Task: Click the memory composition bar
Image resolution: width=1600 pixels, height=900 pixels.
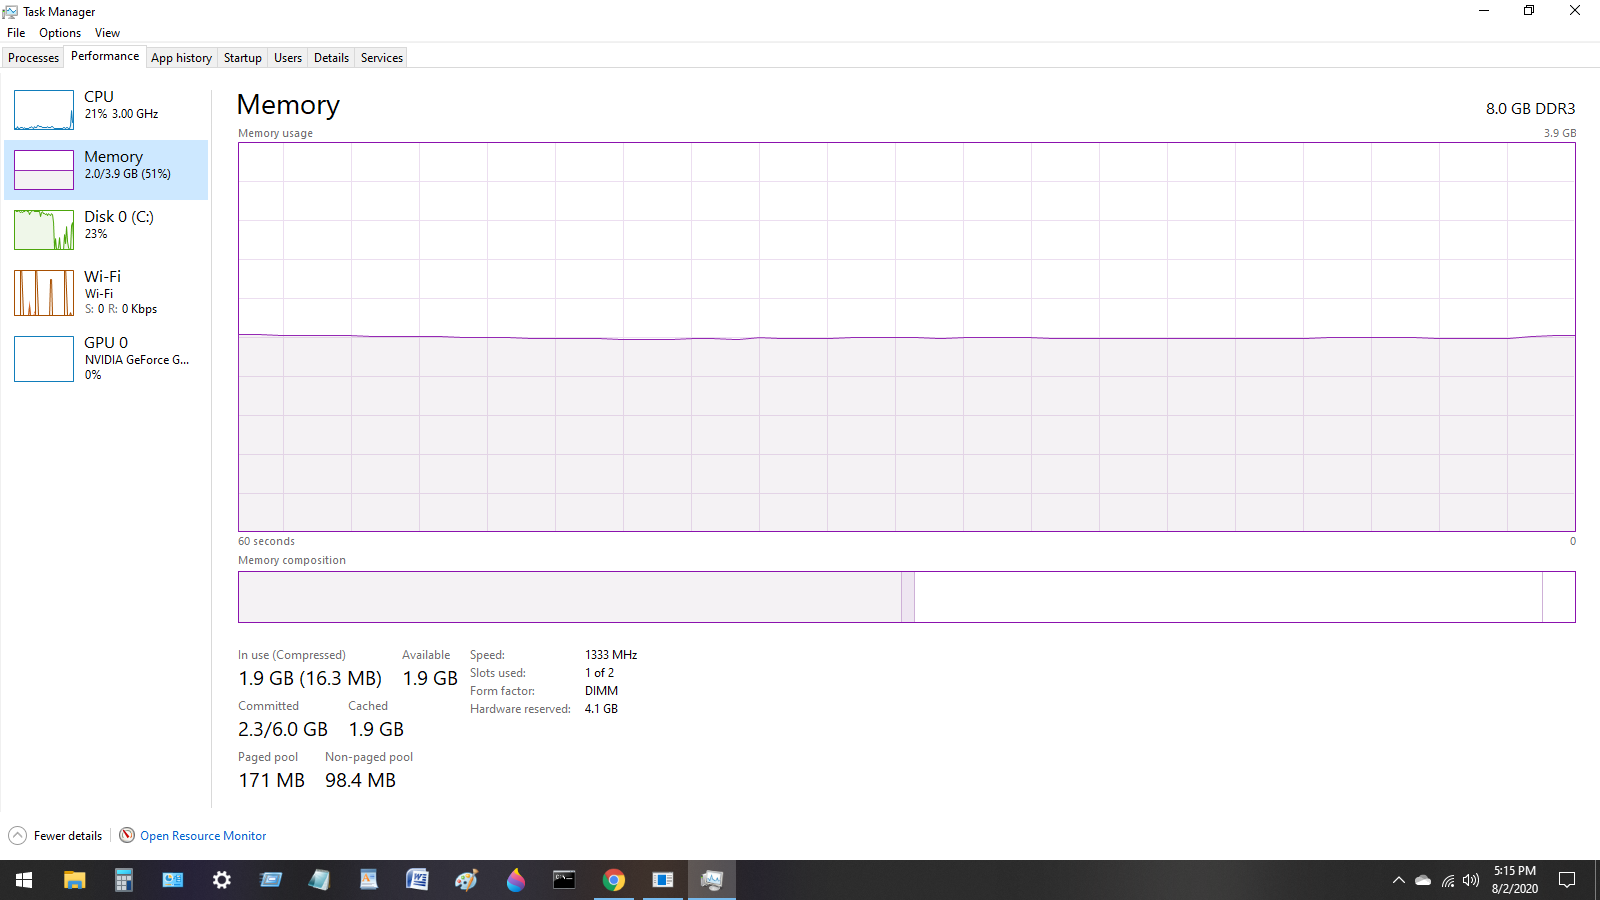Action: click(906, 597)
